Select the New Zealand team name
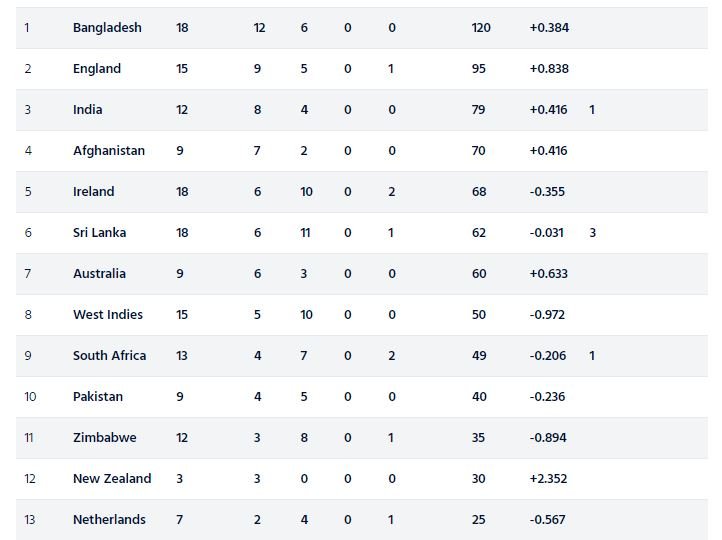This screenshot has width=722, height=540. (112, 479)
